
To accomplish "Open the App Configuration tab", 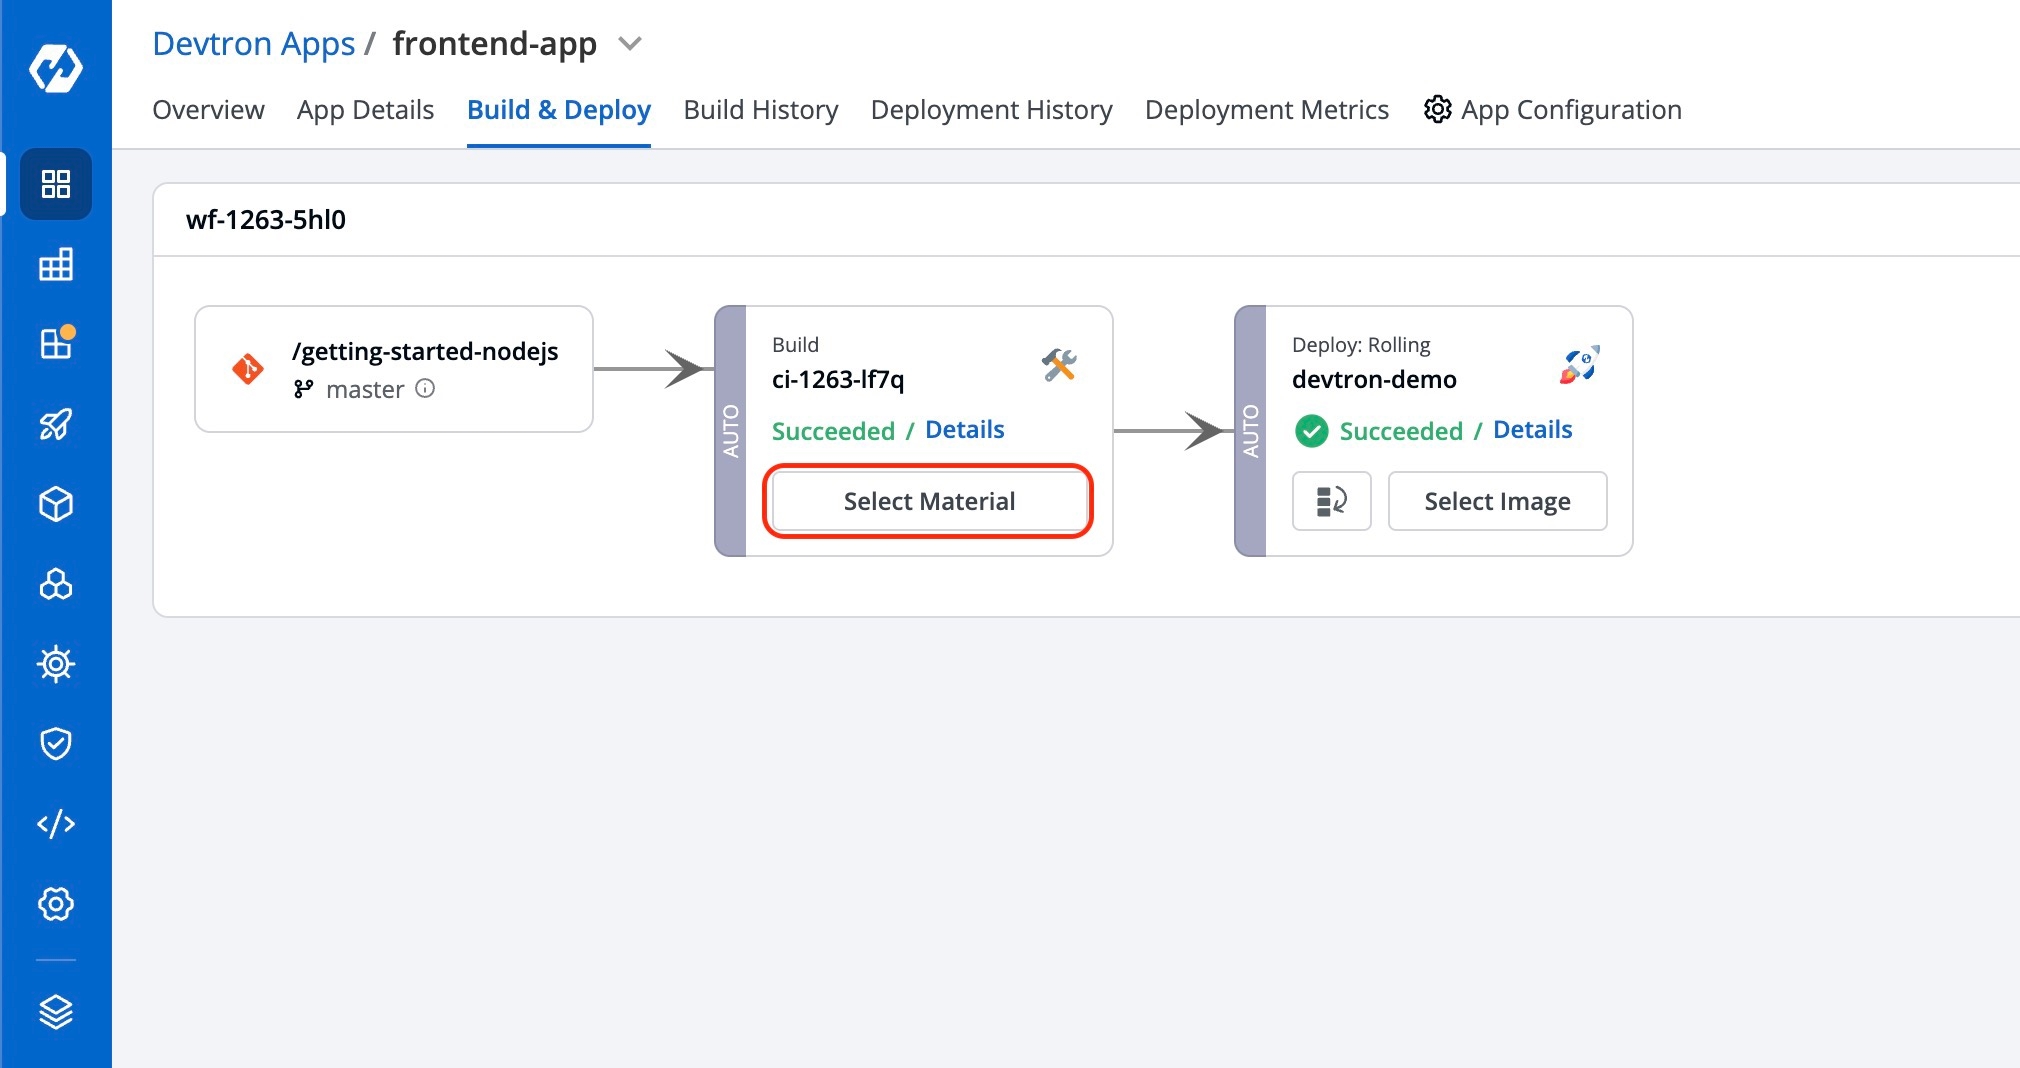I will (1553, 110).
